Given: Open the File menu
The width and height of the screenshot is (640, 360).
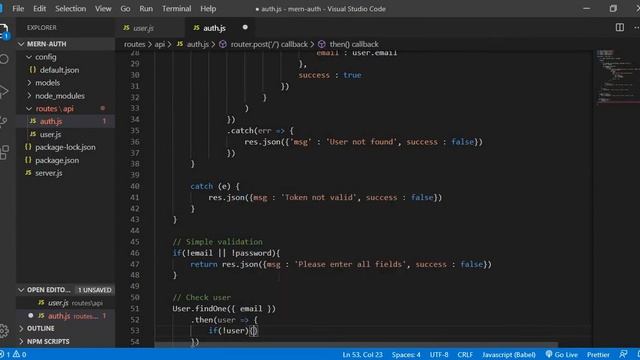Looking at the screenshot, I should (18, 9).
